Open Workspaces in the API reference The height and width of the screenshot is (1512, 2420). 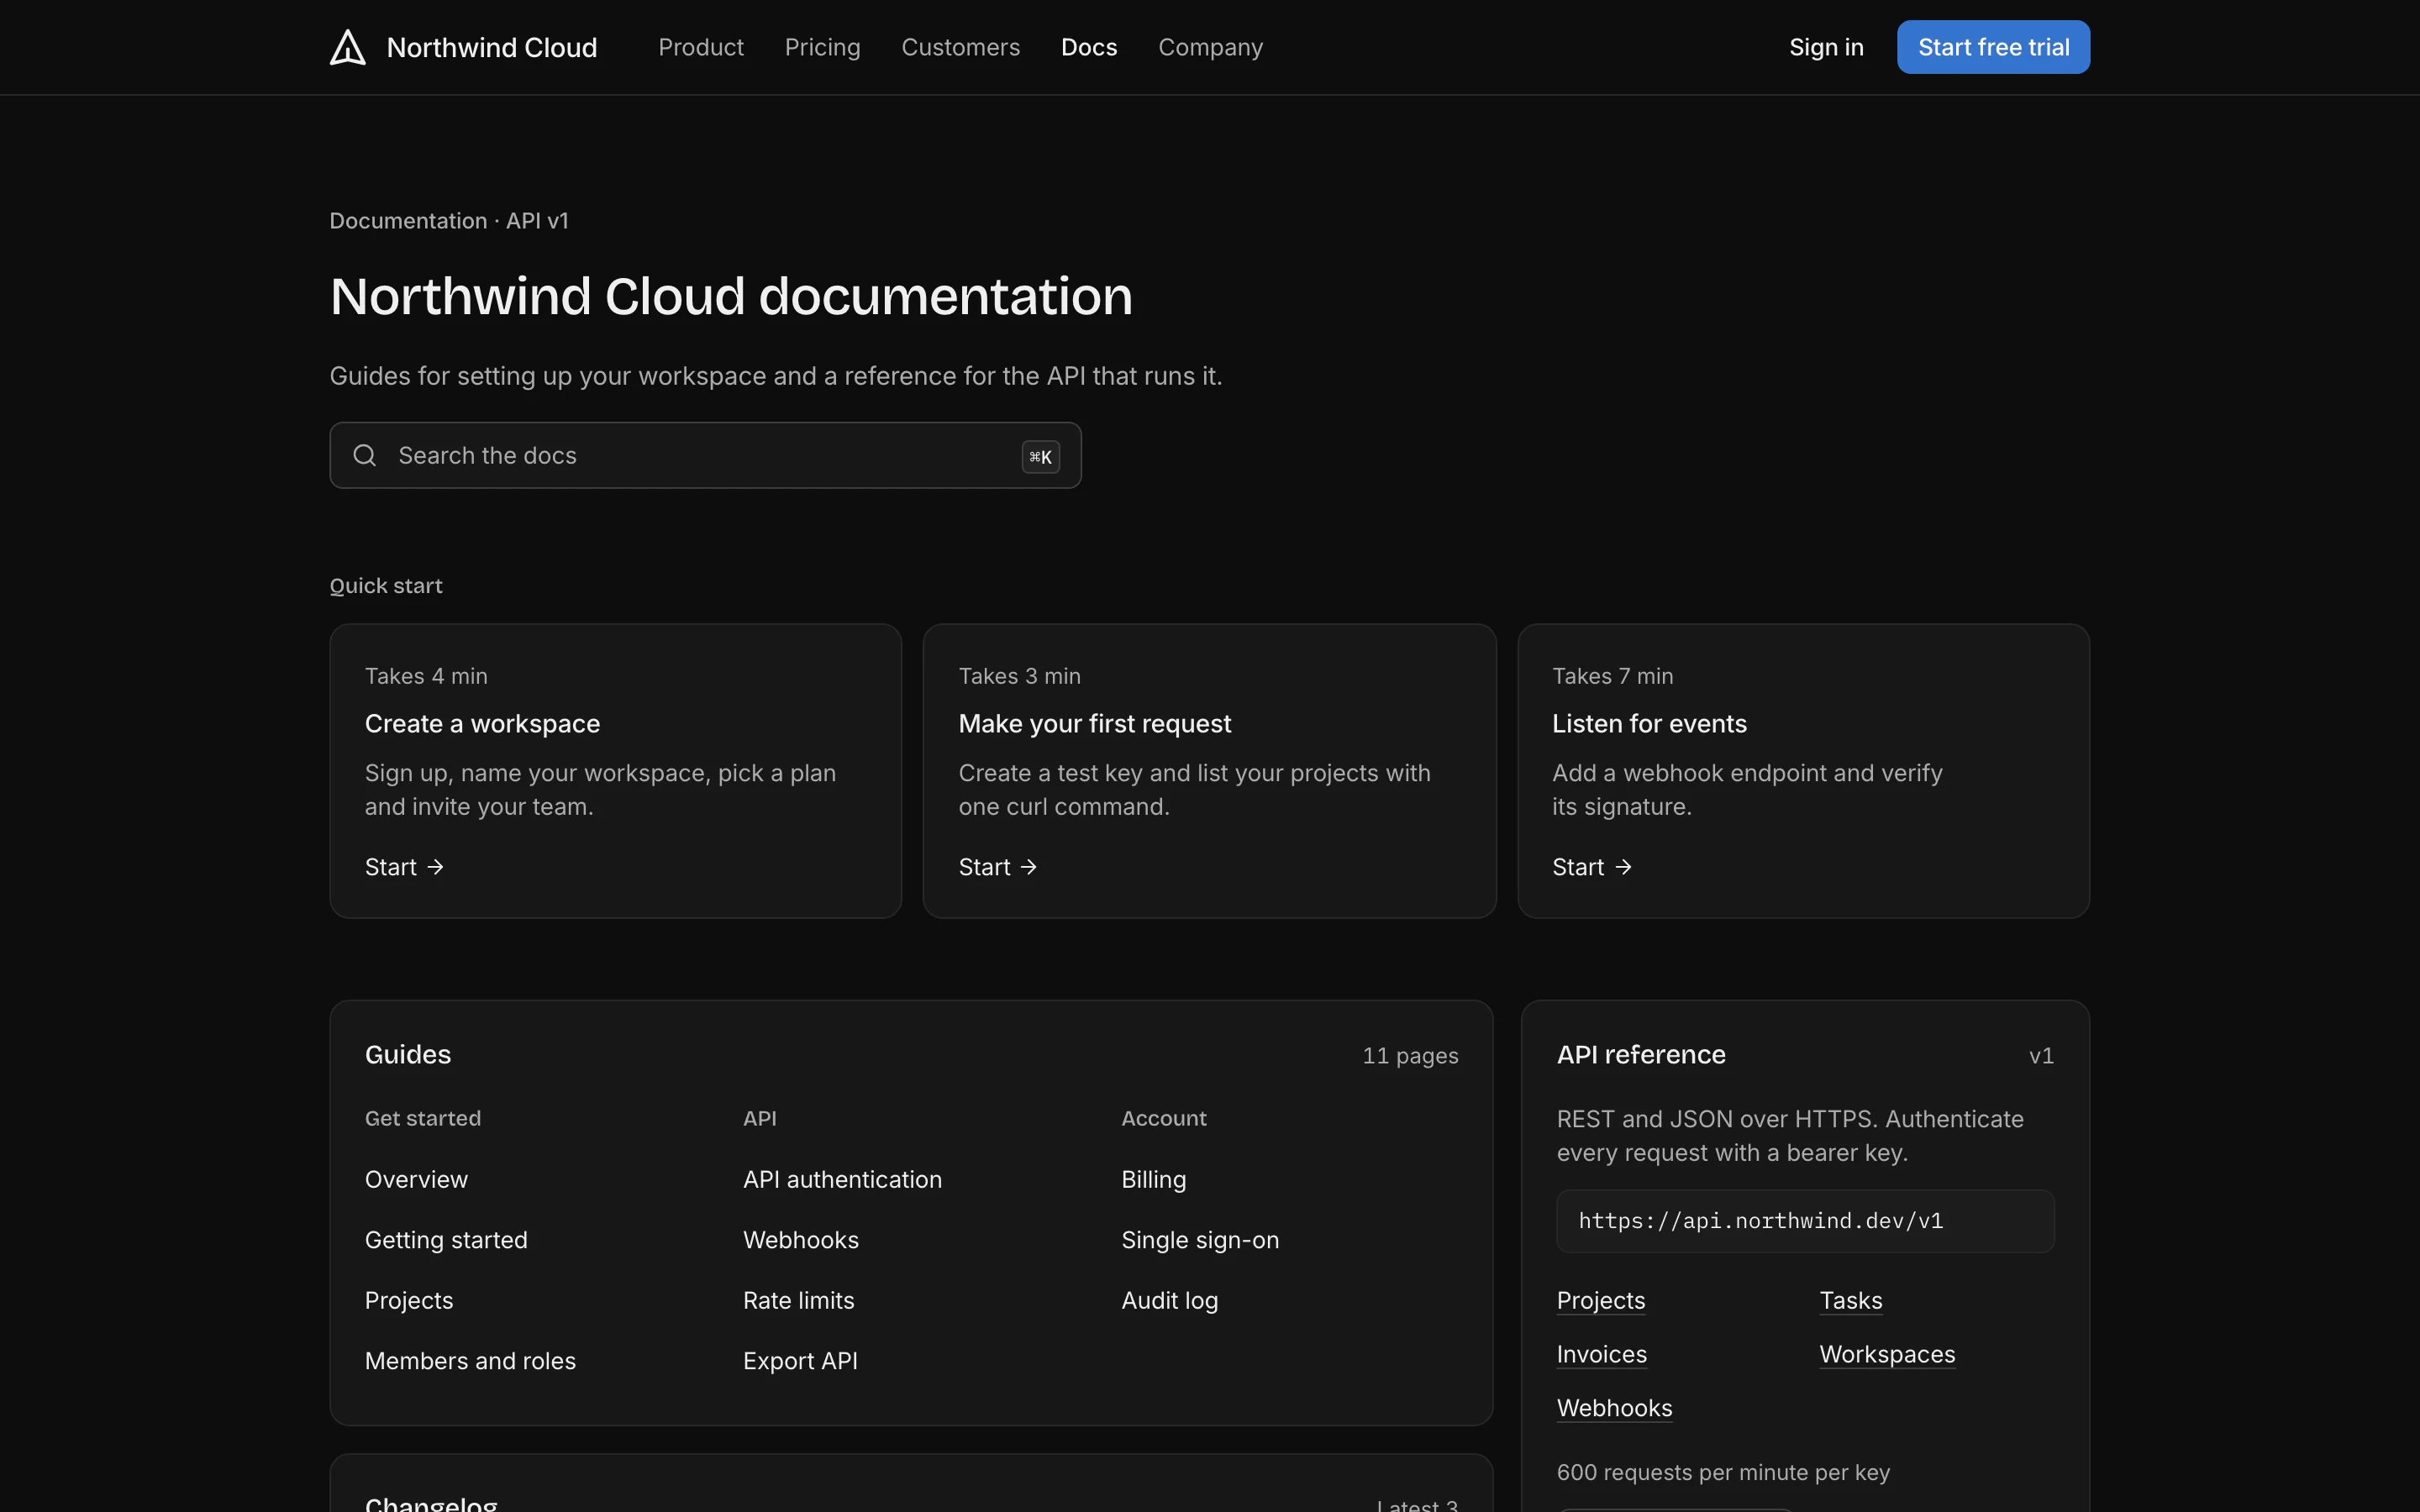(1887, 1354)
